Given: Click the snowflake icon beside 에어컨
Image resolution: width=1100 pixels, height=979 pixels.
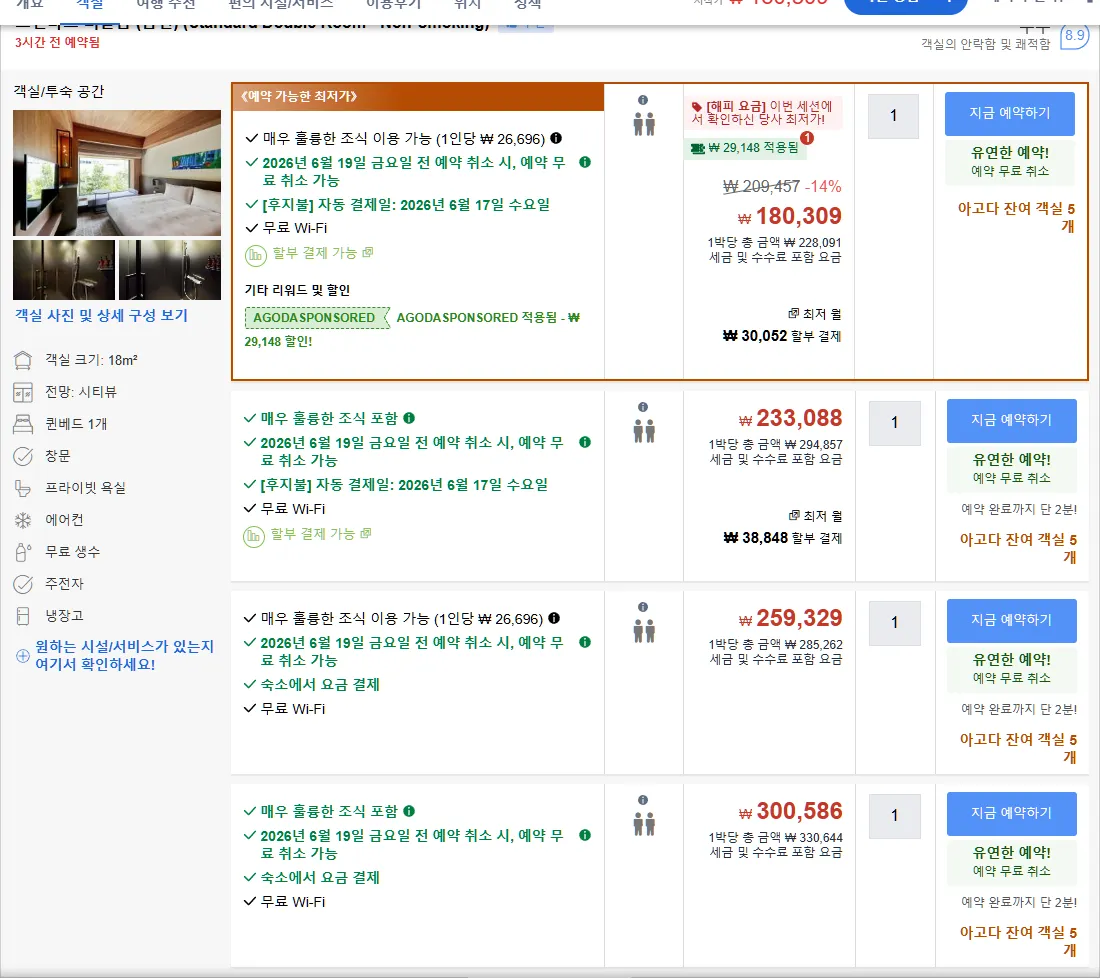Looking at the screenshot, I should [x=23, y=520].
